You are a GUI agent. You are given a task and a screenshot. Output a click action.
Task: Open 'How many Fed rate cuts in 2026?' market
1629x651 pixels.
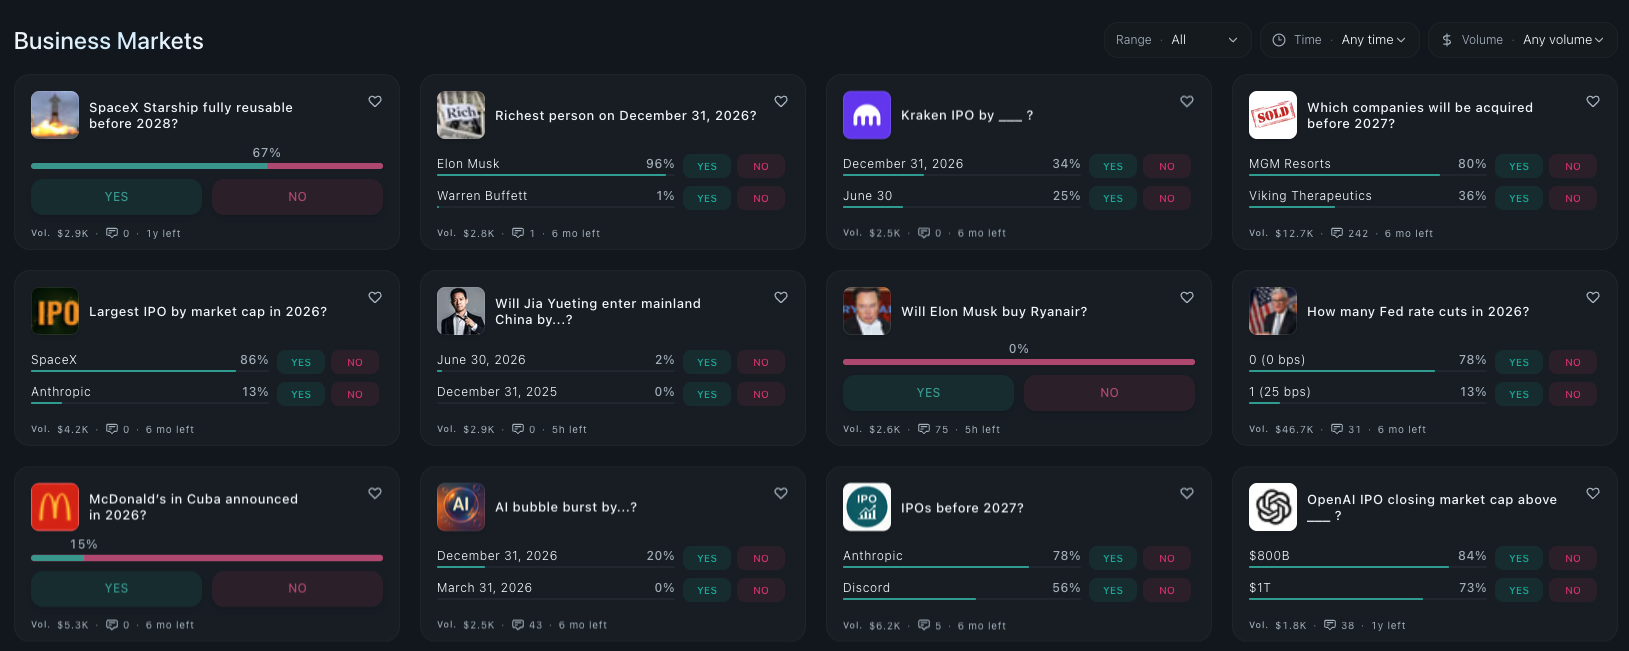click(x=1418, y=312)
